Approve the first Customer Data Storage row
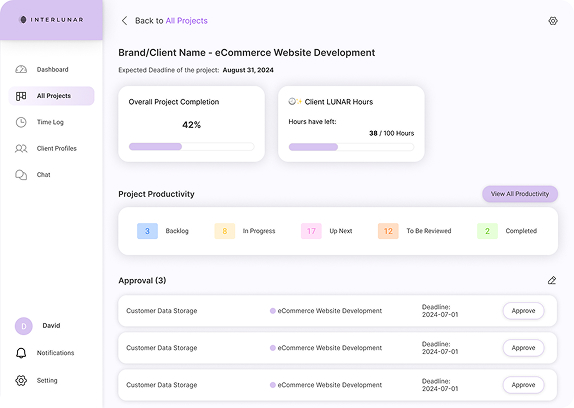This screenshot has width=574, height=408. 523,311
